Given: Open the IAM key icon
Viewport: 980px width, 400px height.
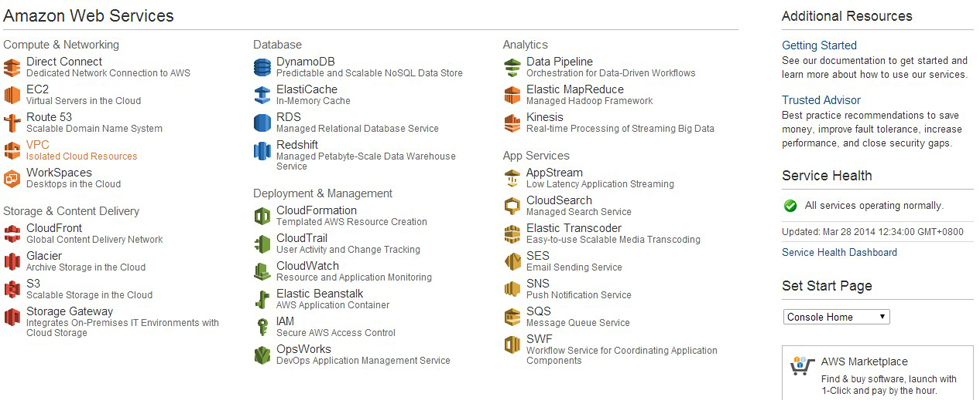Looking at the screenshot, I should [262, 326].
